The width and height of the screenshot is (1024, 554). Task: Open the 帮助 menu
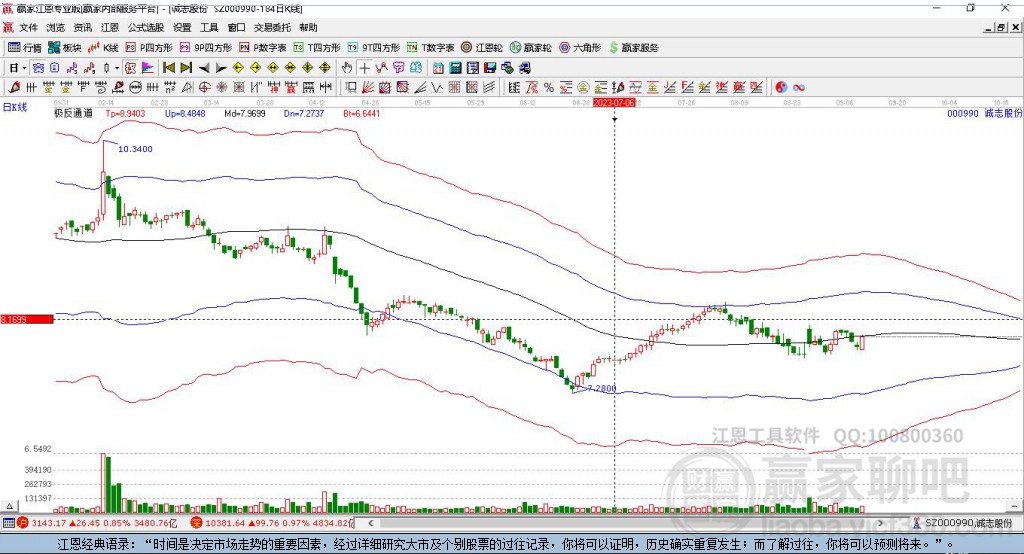click(308, 27)
